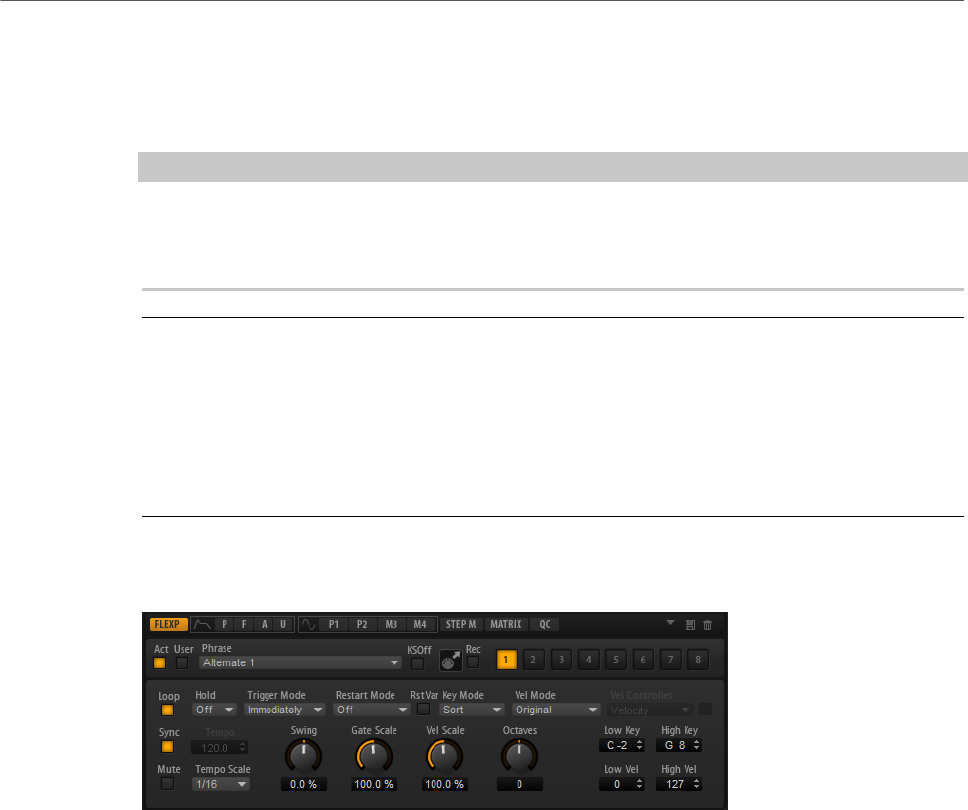Switch to the STEP M tab
The height and width of the screenshot is (810, 968).
[461, 624]
